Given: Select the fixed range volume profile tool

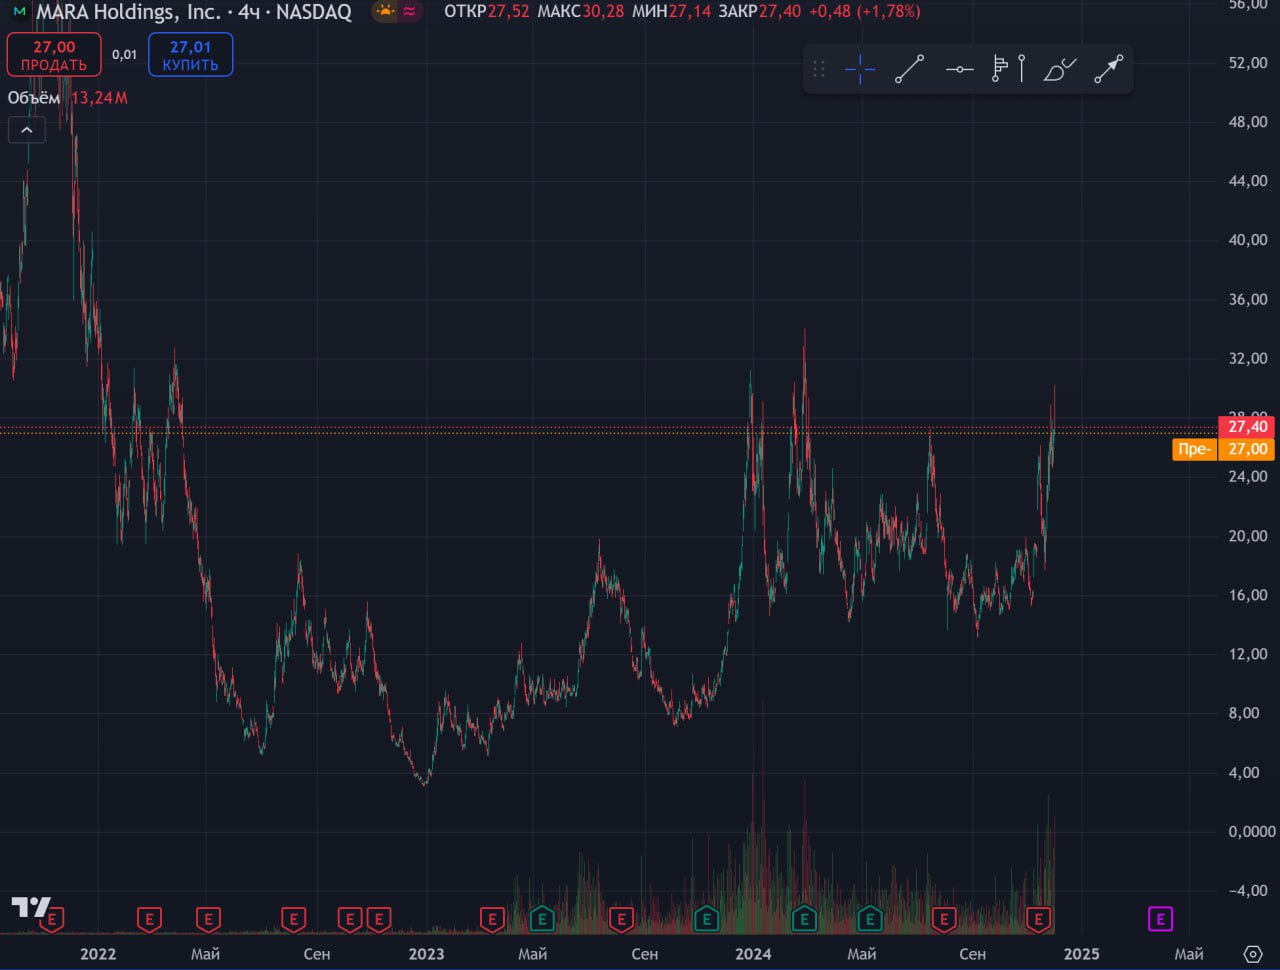Looking at the screenshot, I should tap(1008, 69).
